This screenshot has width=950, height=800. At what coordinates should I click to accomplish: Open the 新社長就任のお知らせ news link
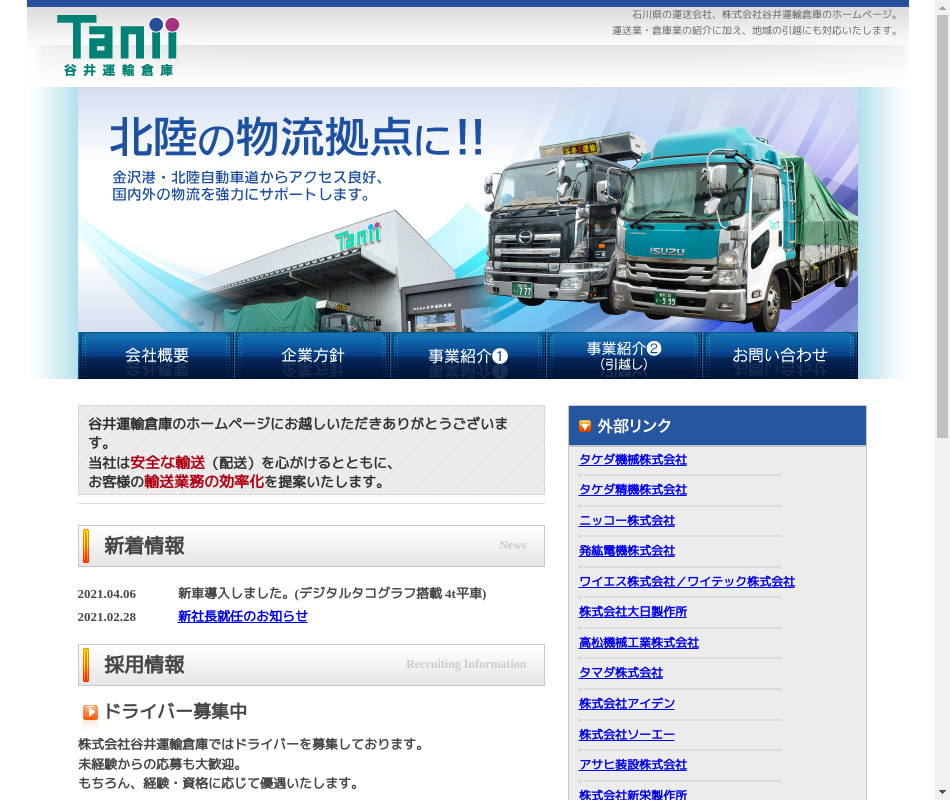coord(242,617)
